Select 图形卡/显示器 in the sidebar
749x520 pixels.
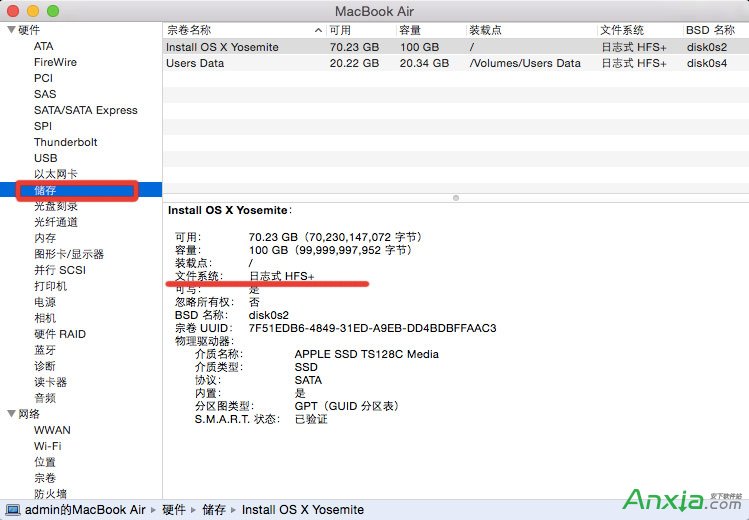click(x=69, y=254)
